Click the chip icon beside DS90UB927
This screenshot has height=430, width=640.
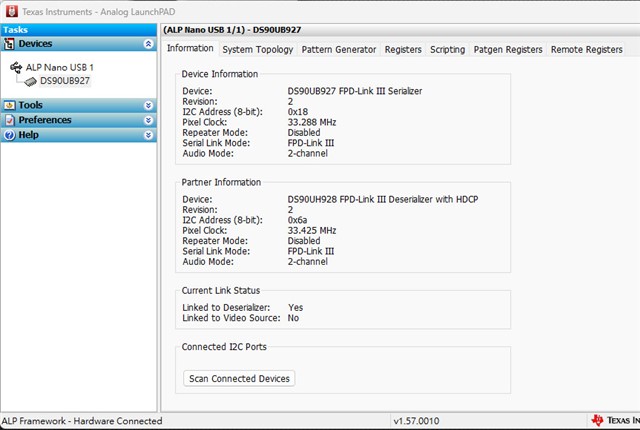31,82
